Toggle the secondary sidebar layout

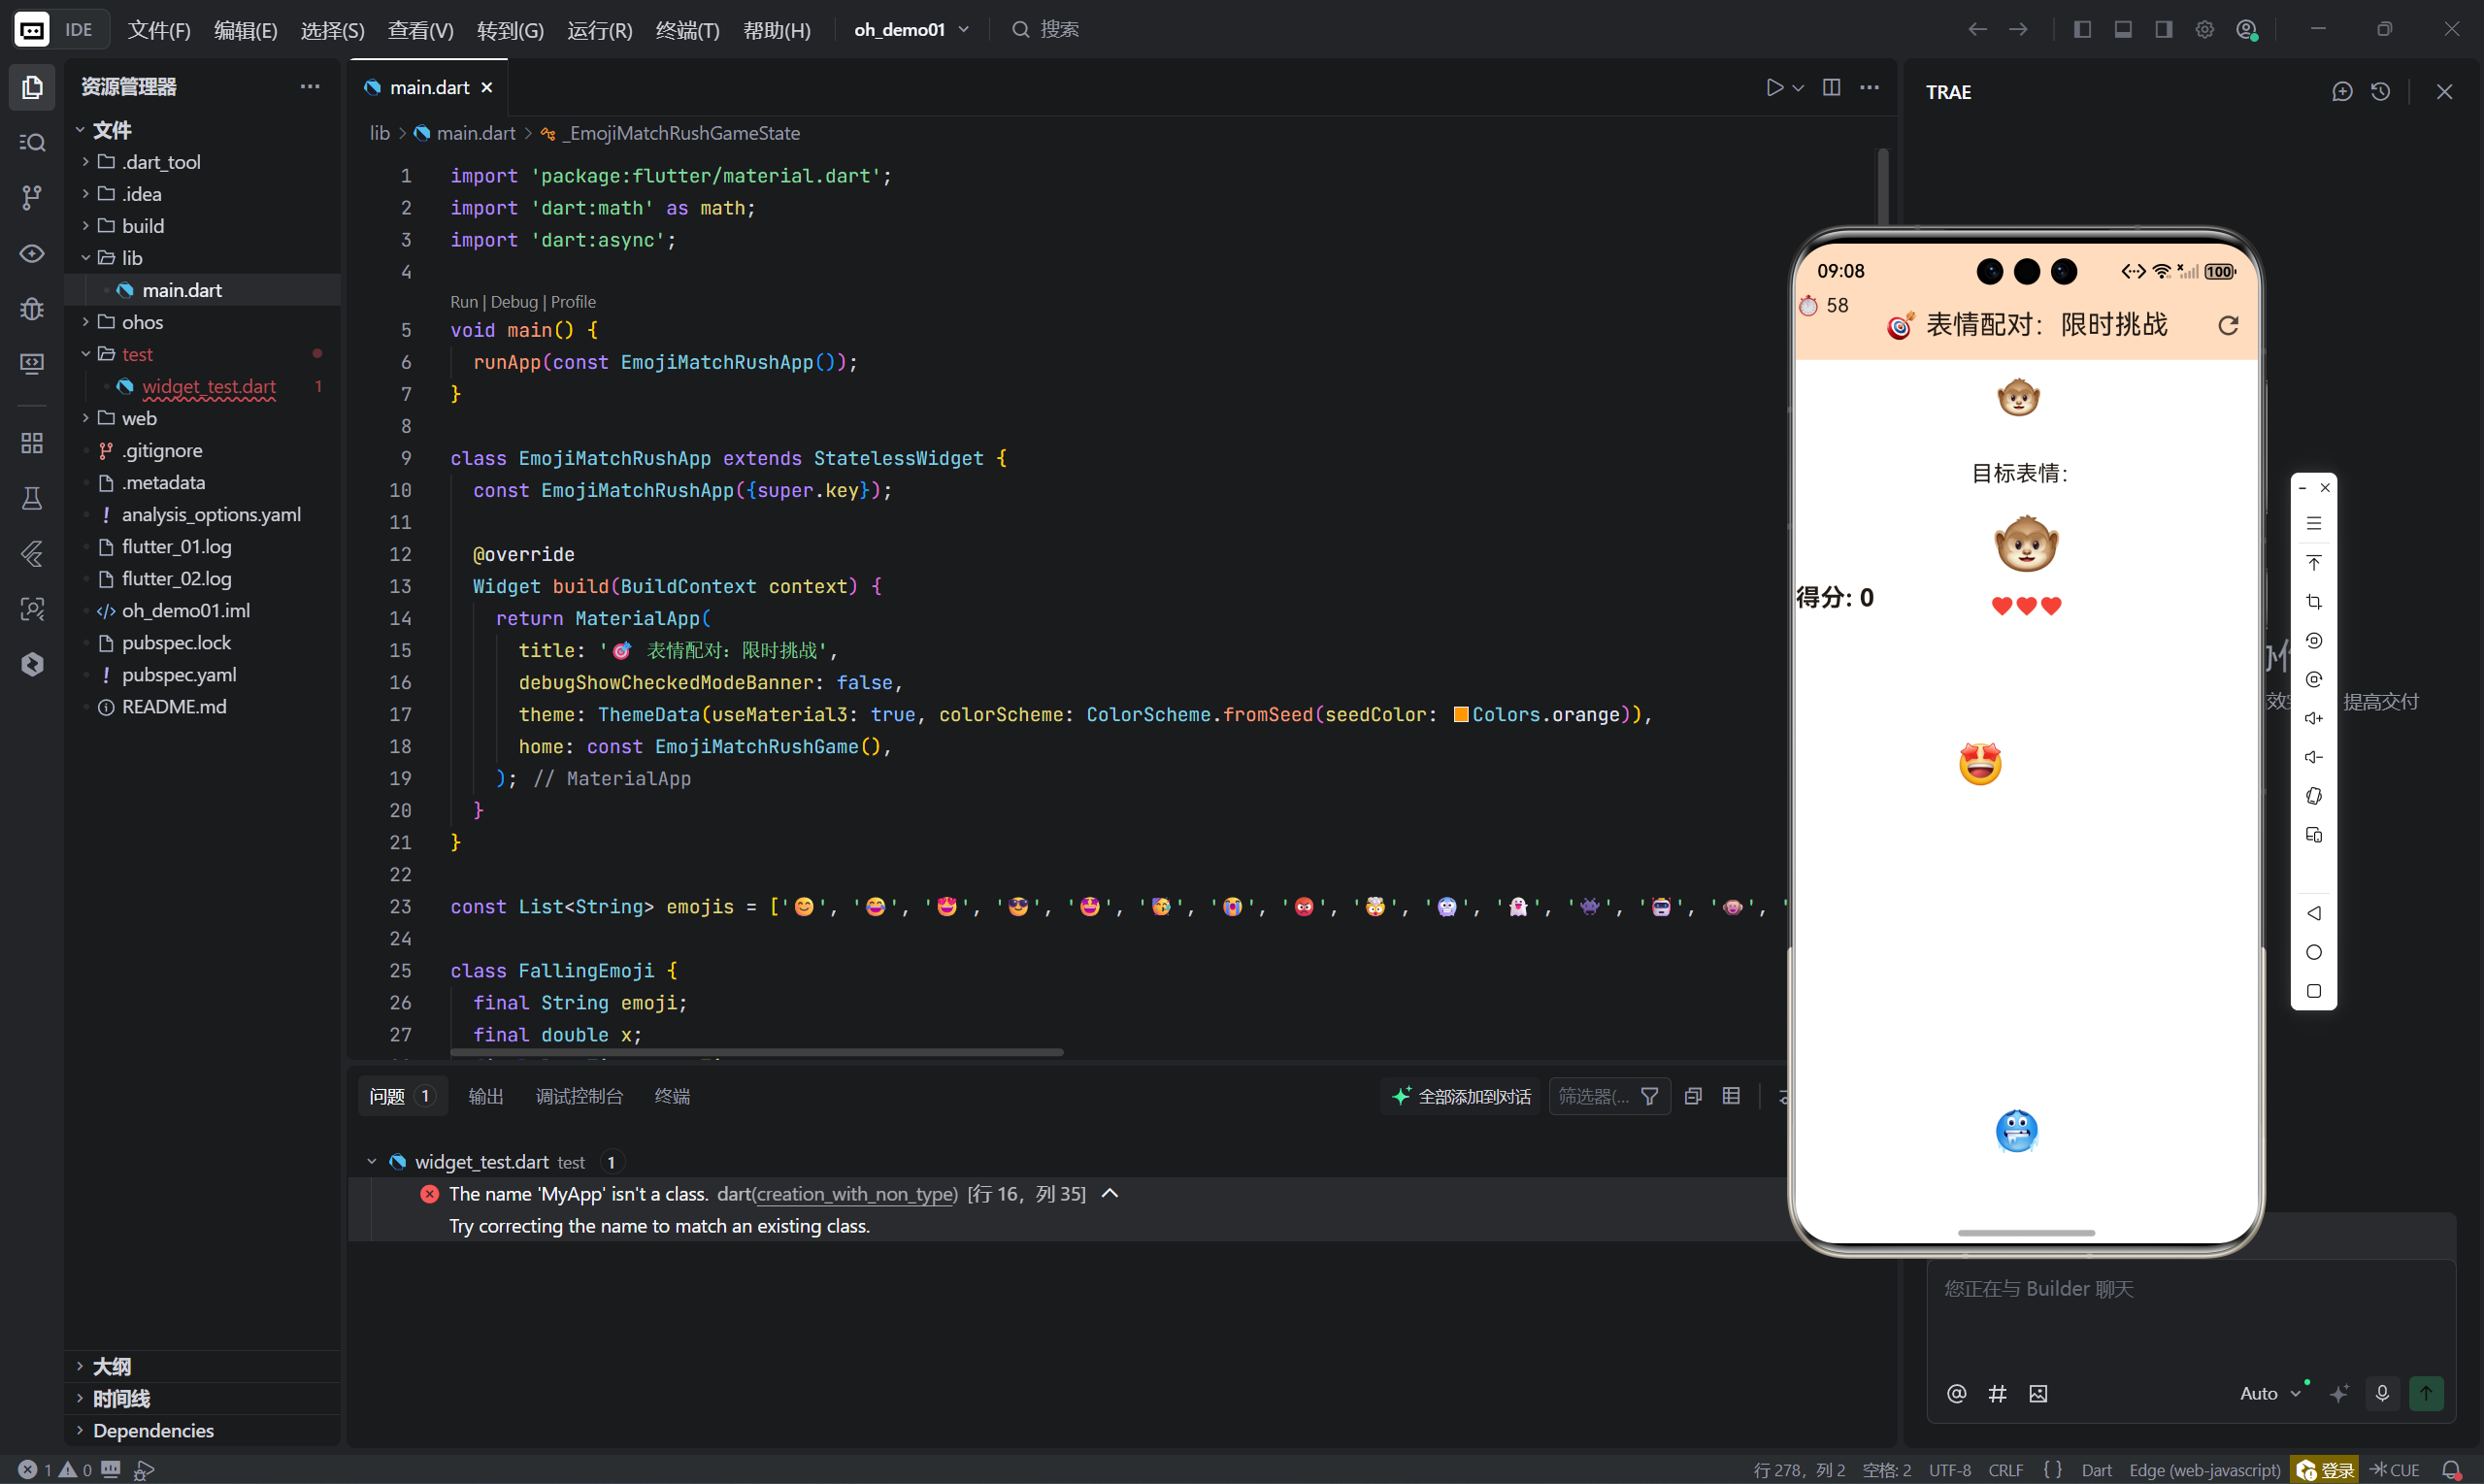(x=2163, y=29)
